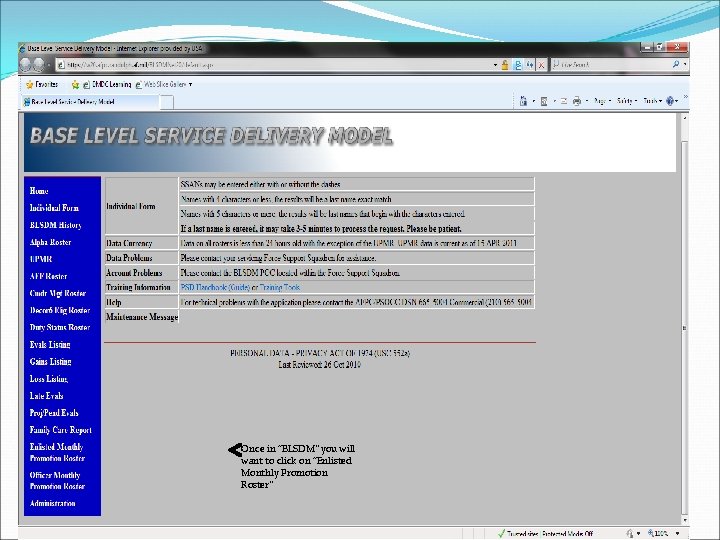Open Proj/Pend Evals link
Screen dimensions: 720x540
[54, 413]
